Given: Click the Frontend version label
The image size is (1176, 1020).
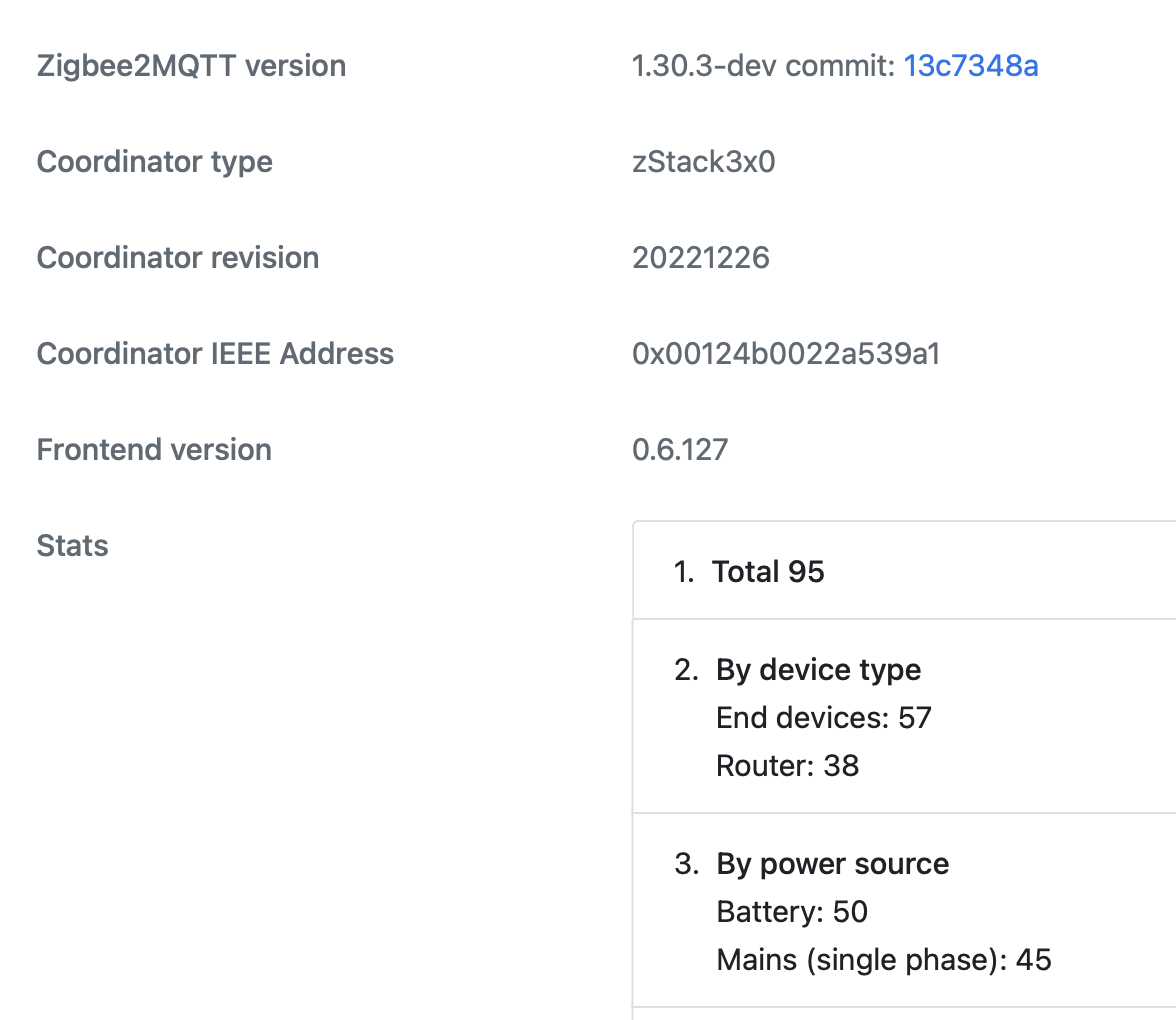Looking at the screenshot, I should point(153,449).
